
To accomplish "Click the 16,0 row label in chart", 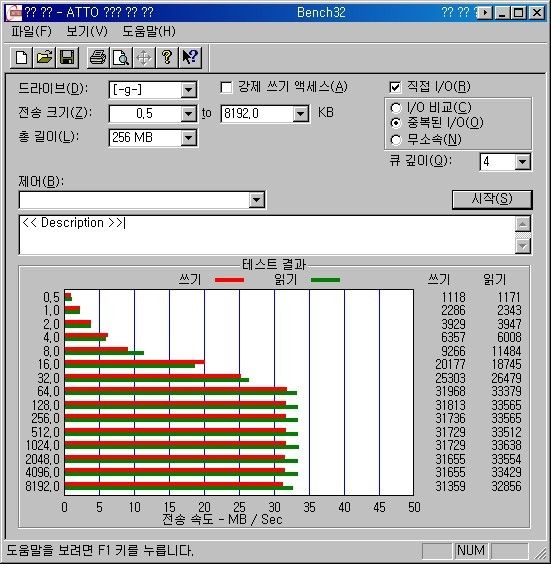I will click(x=49, y=364).
